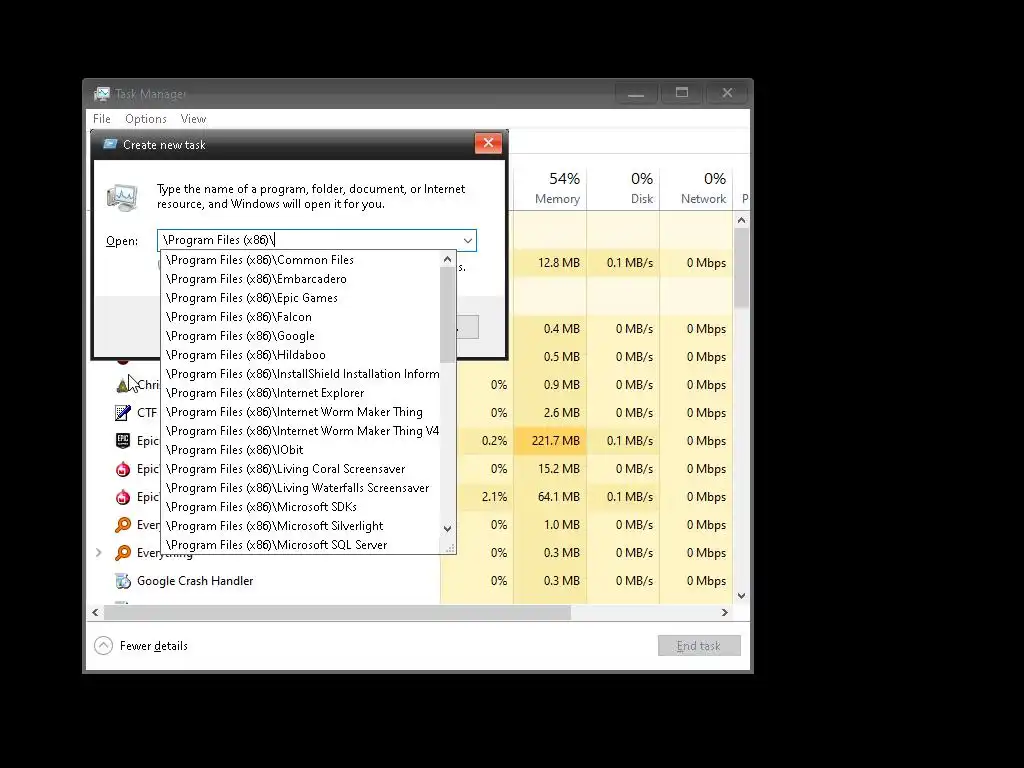This screenshot has width=1024, height=768.
Task: Select the Internet Worm Maker Thing V4 suggestion
Action: (300, 430)
